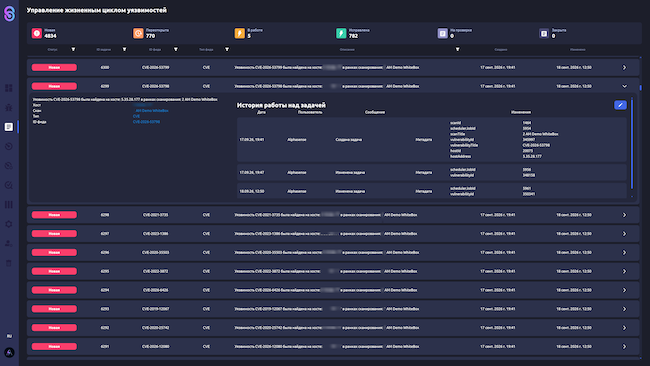Click the Пользователь history column header
The height and width of the screenshot is (366, 650).
[x=310, y=112]
